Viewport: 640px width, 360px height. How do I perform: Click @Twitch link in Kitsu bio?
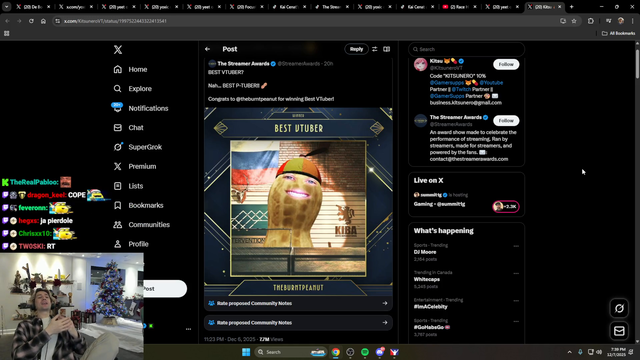click(461, 89)
